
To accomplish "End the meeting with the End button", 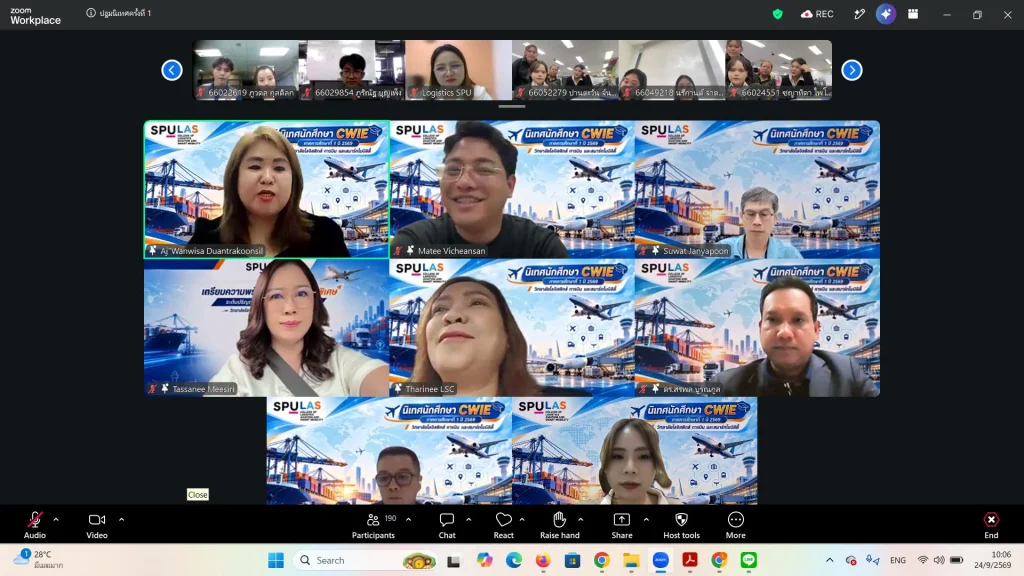I will [991, 524].
